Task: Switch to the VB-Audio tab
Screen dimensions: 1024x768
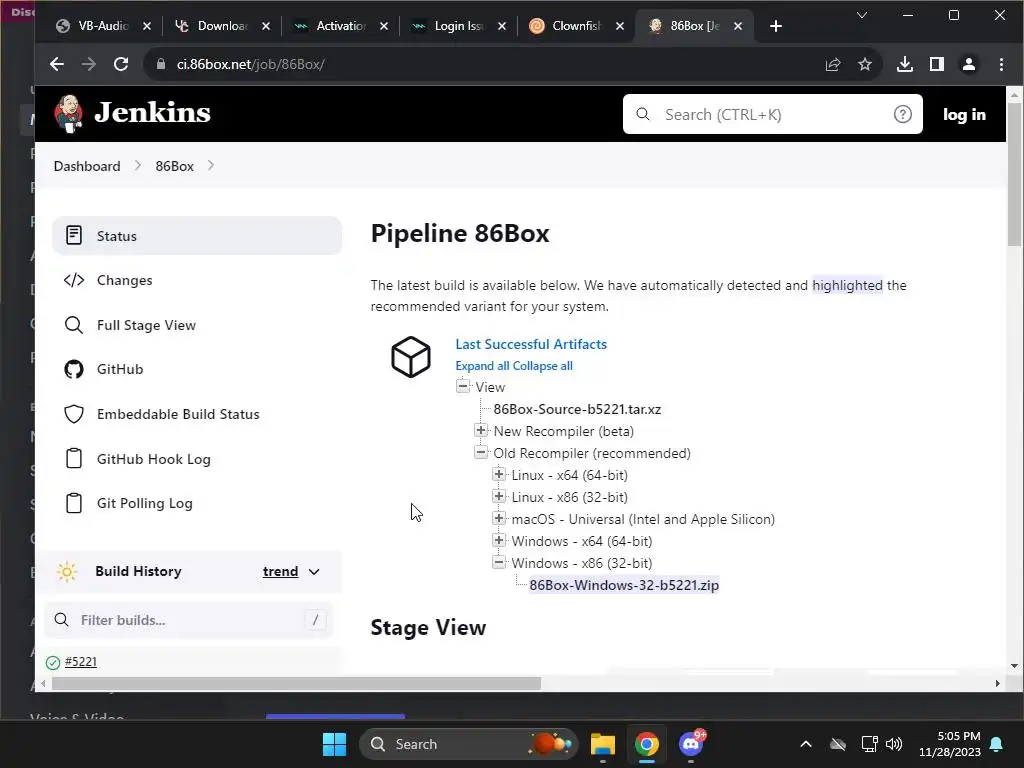Action: pos(103,25)
